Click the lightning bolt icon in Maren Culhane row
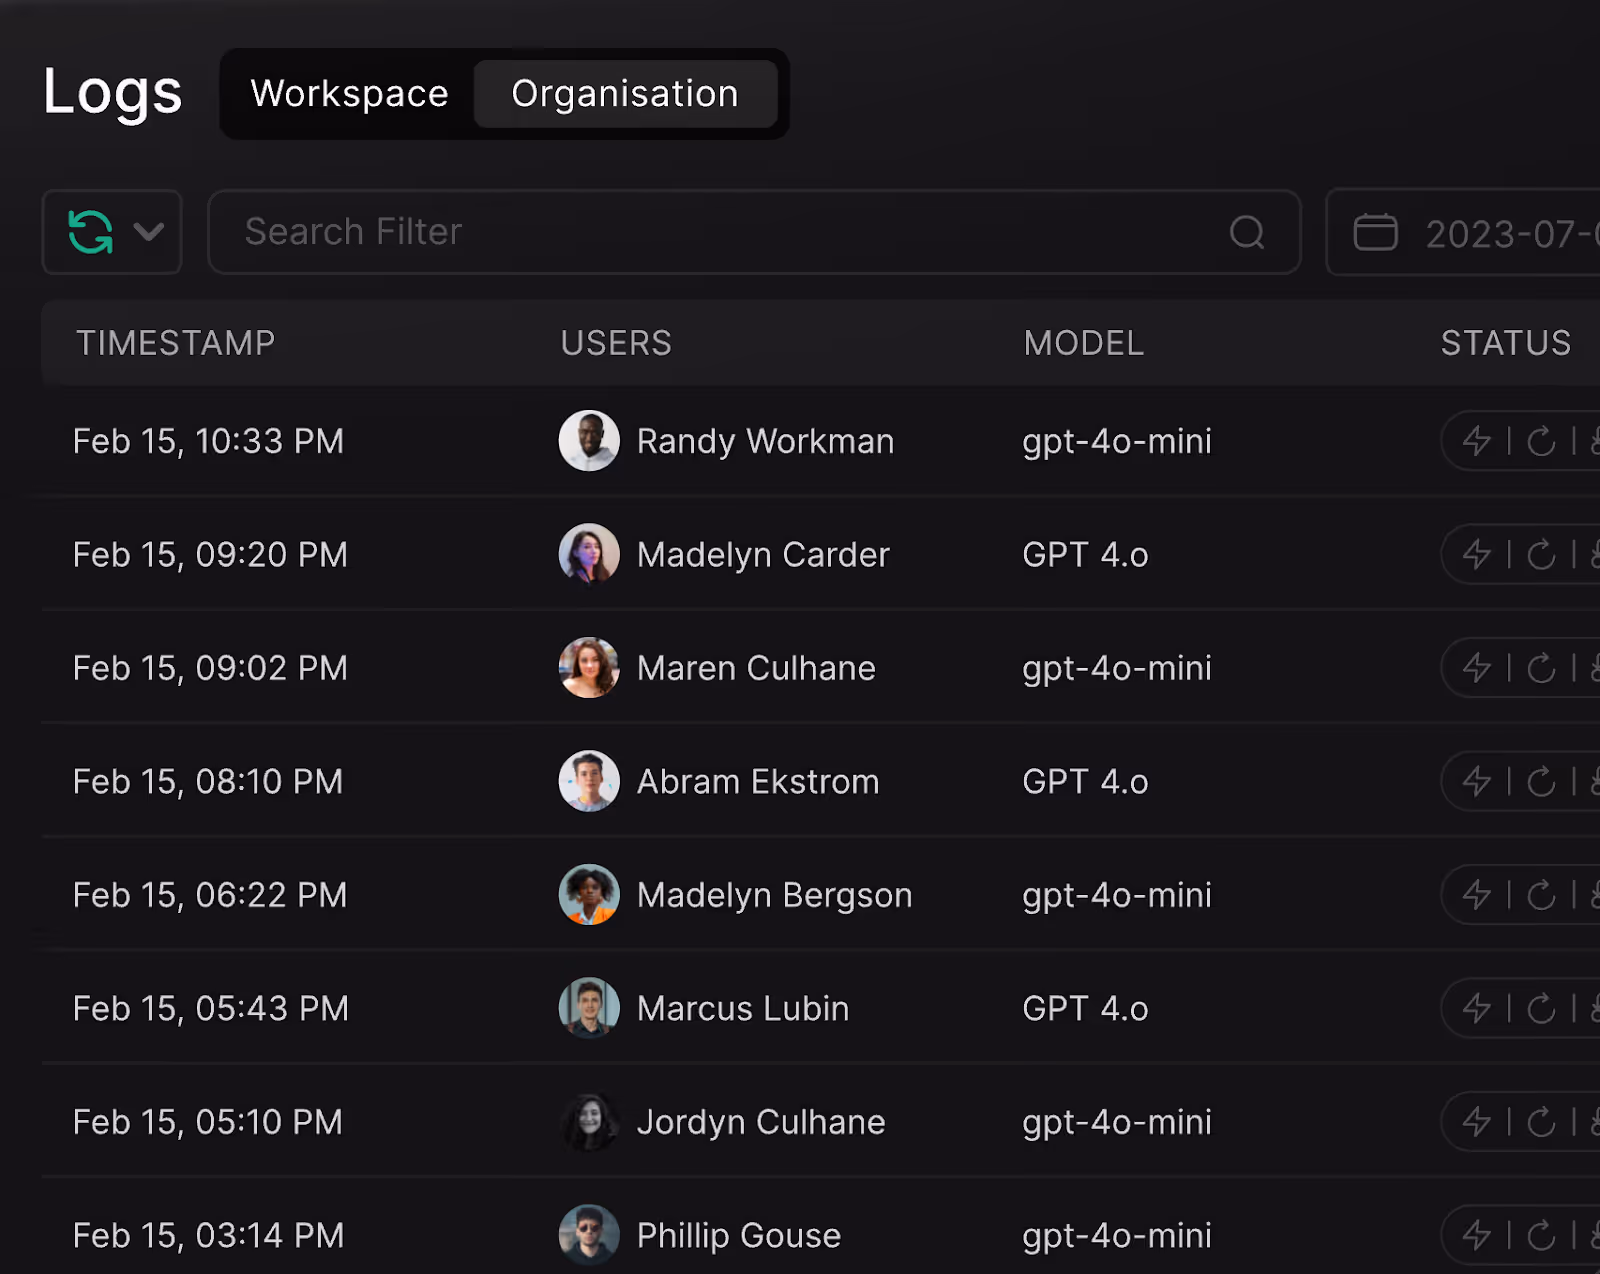Viewport: 1600px width, 1274px height. point(1477,668)
